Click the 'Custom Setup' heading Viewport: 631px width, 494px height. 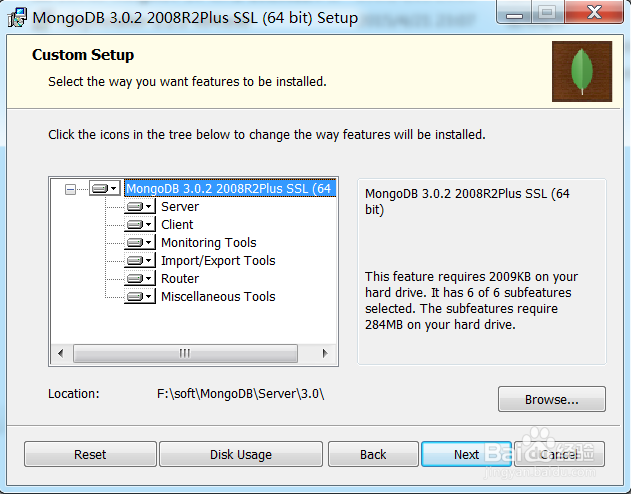[x=83, y=55]
